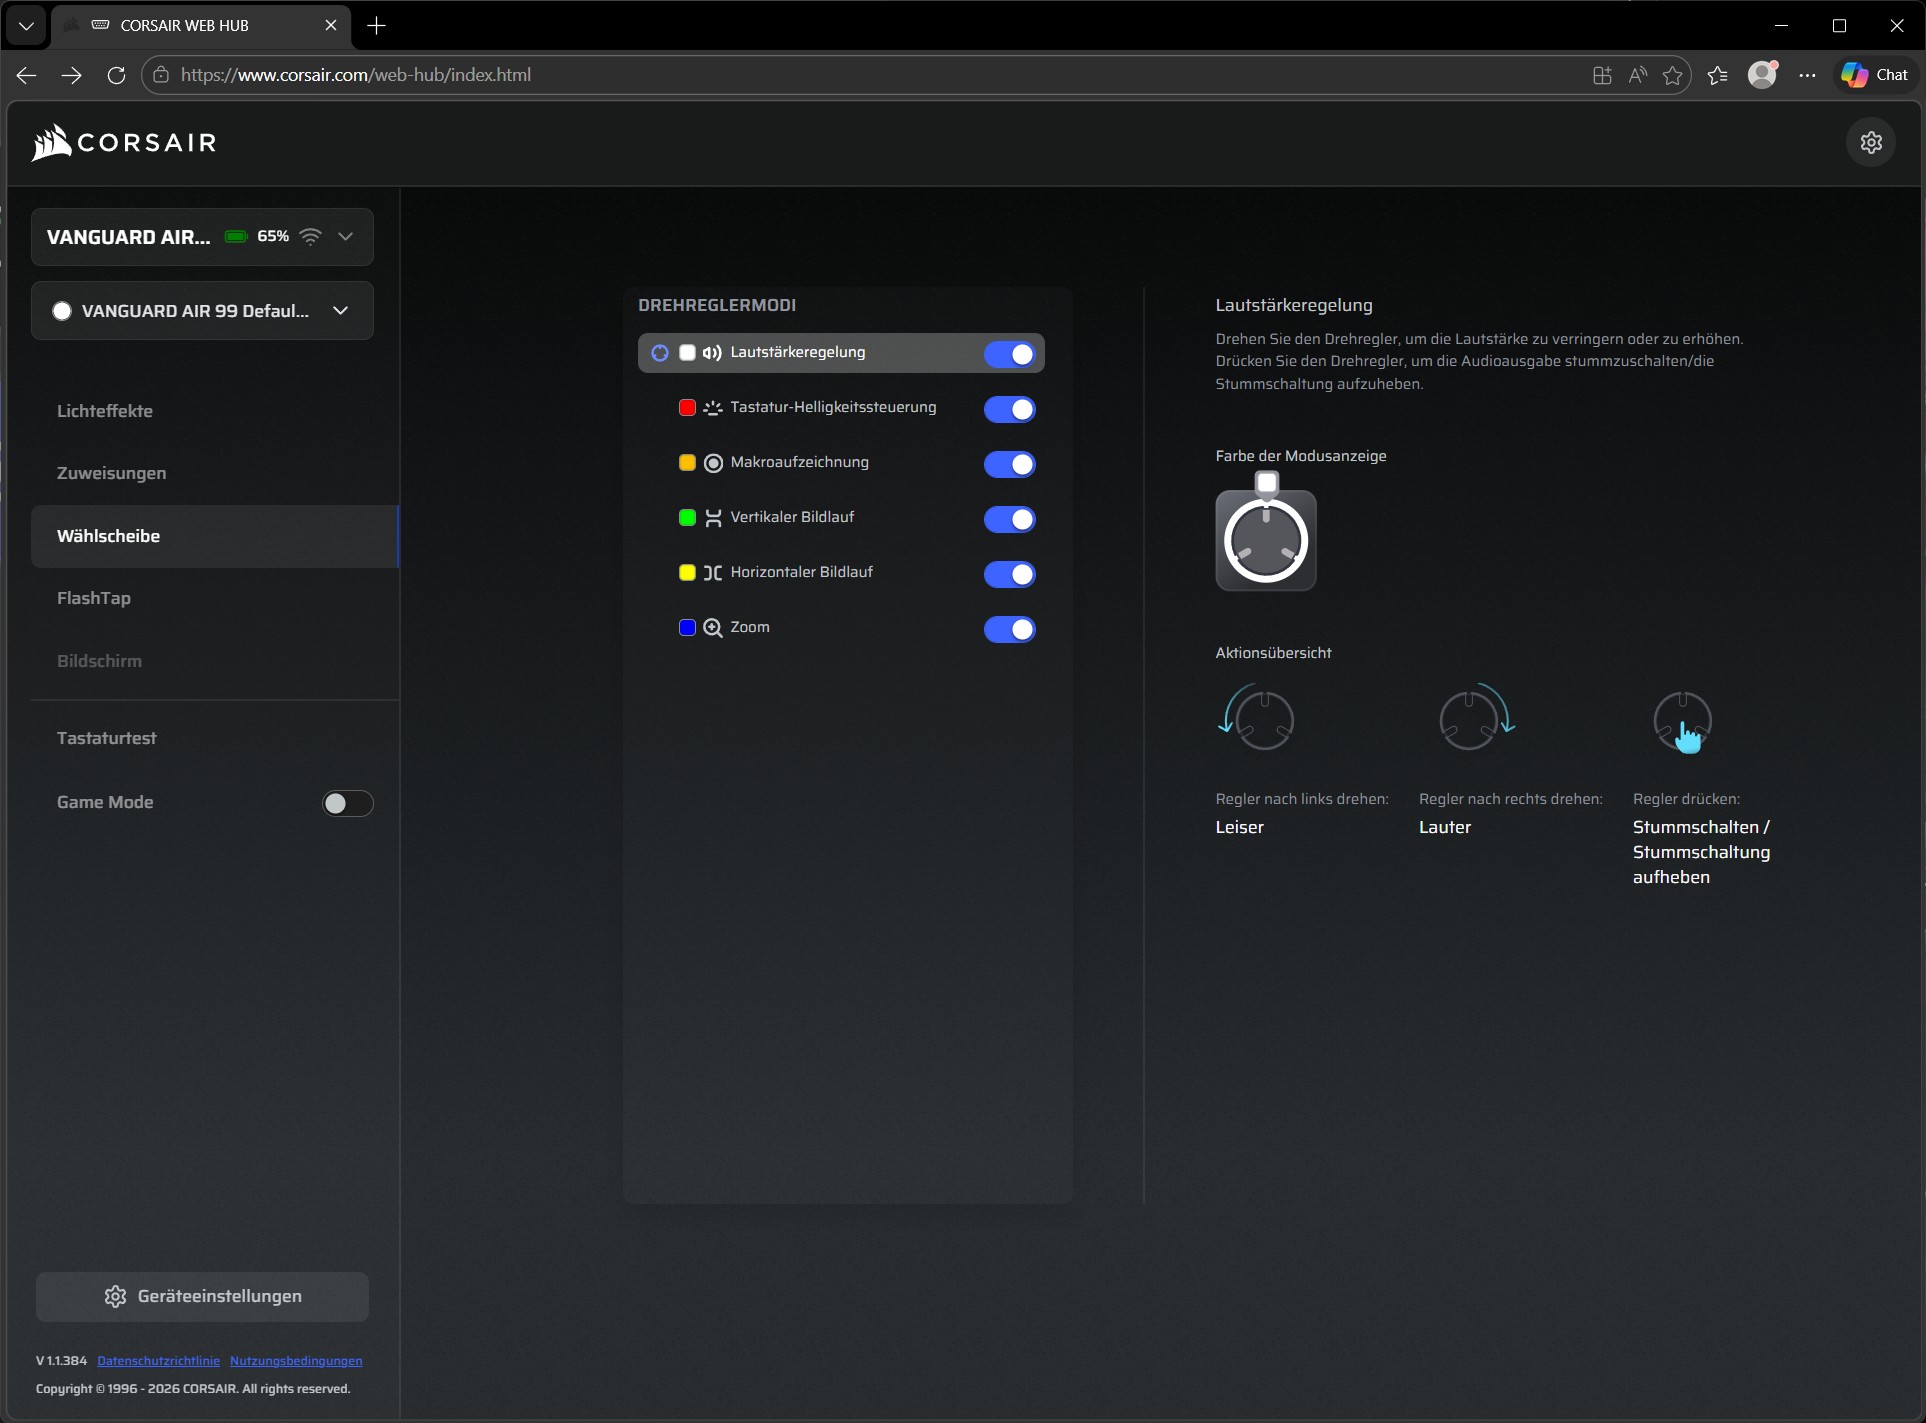This screenshot has height=1423, width=1926.
Task: Open the browser tab list chevron
Action: point(26,26)
